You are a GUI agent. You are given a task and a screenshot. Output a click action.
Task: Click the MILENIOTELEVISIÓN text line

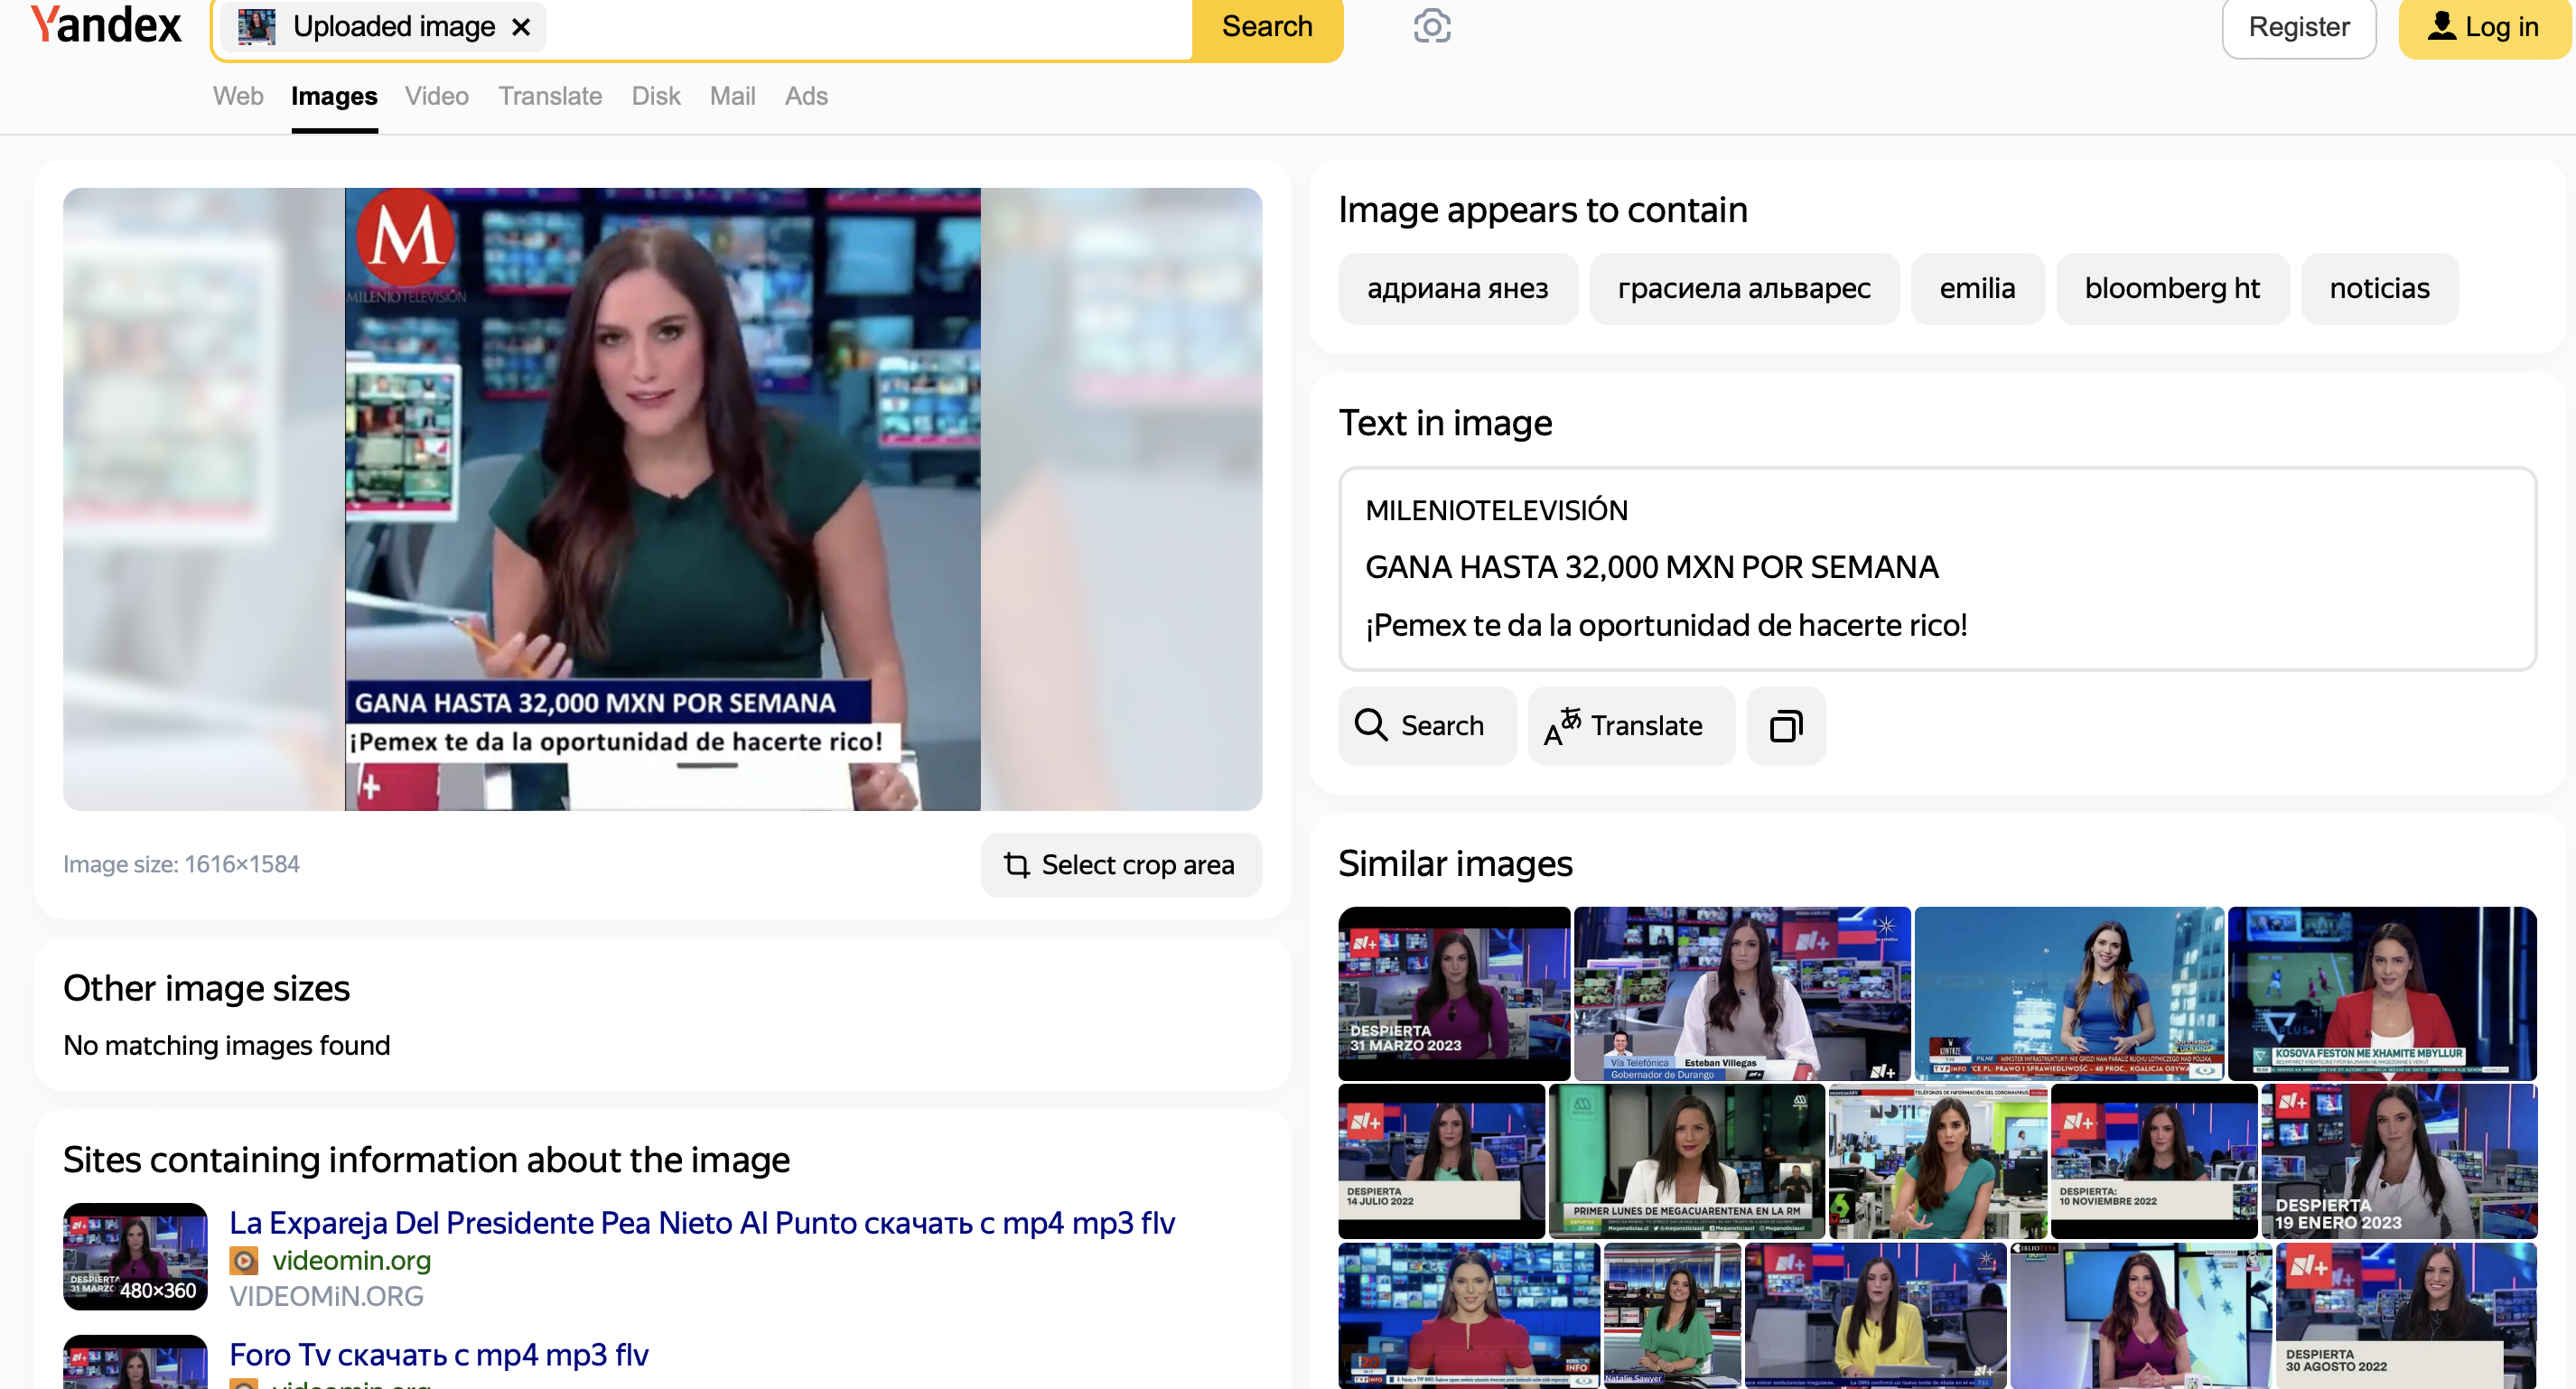[x=1496, y=511]
